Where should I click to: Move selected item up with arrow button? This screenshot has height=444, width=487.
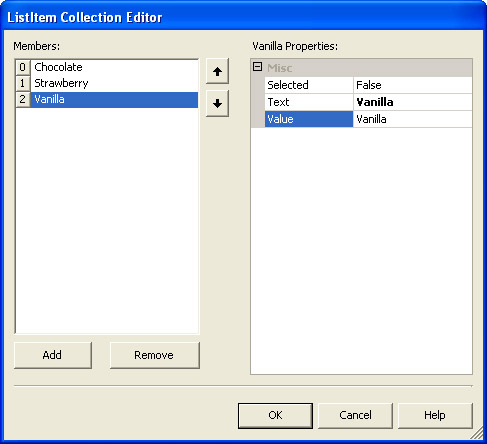[x=217, y=71]
